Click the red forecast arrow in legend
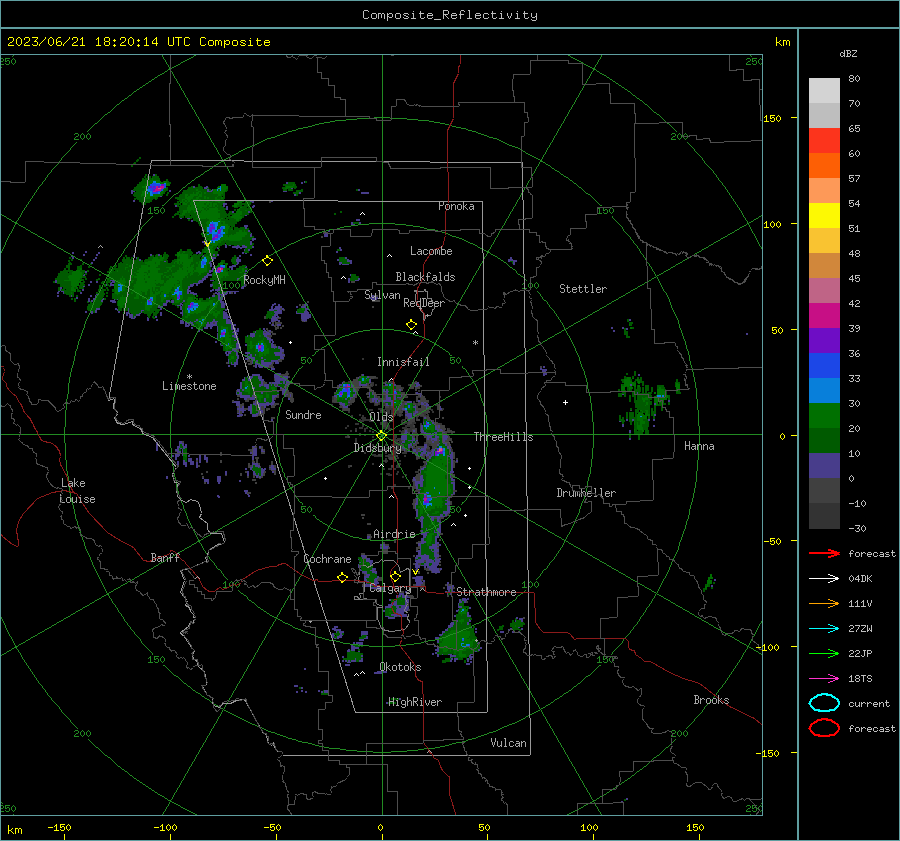 coord(824,553)
